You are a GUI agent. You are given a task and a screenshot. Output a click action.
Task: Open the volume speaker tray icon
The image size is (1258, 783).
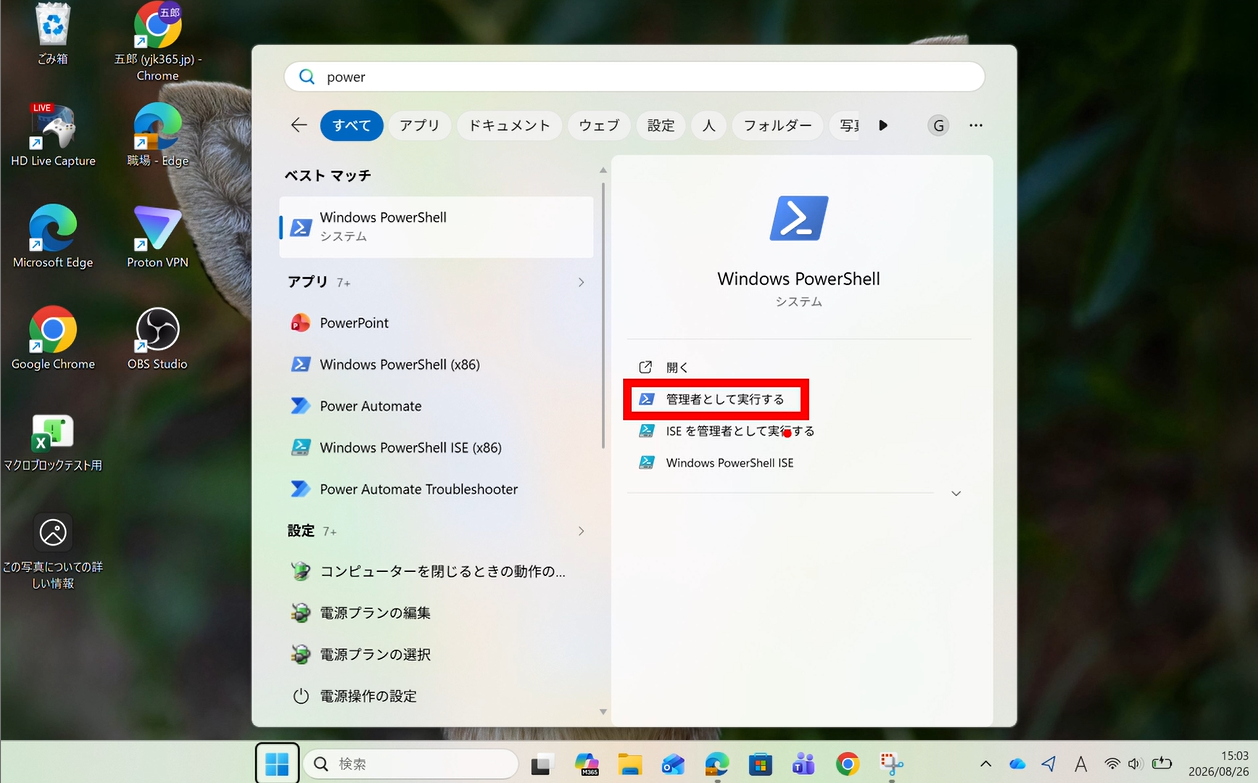click(1134, 764)
